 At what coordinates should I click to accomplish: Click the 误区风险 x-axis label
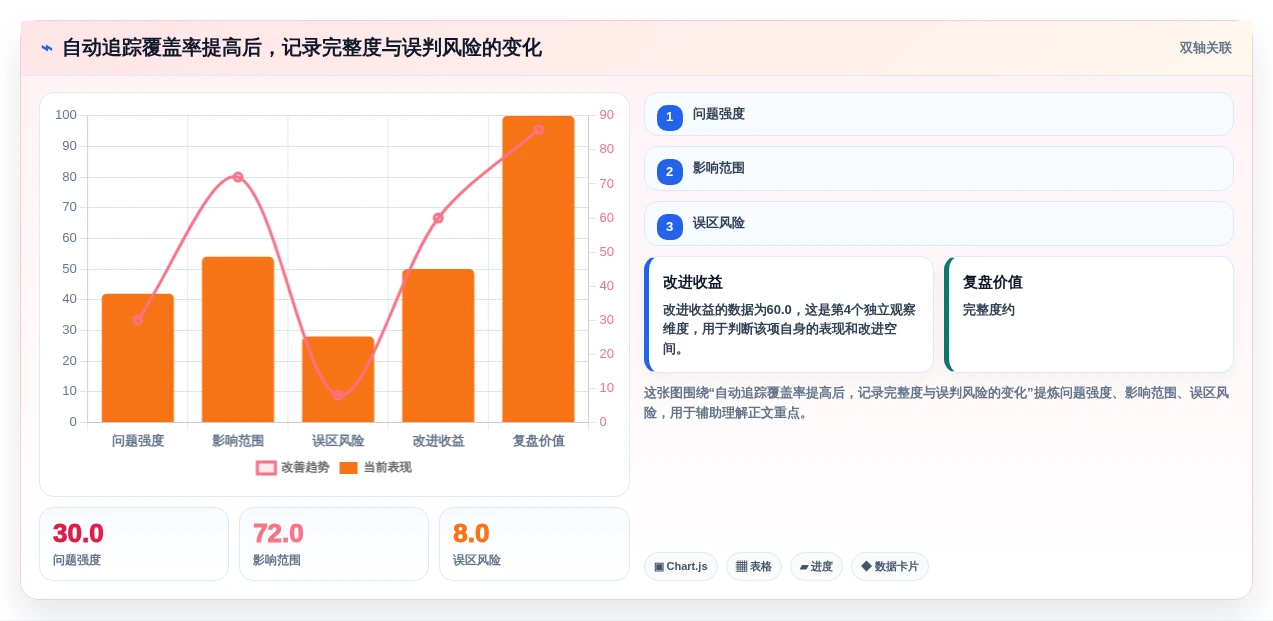[338, 440]
